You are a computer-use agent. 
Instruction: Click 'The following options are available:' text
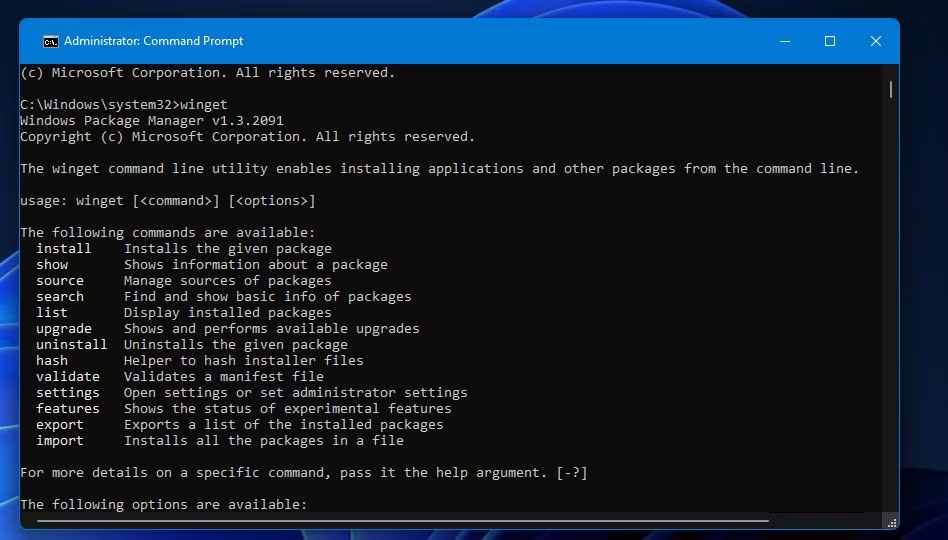(164, 504)
